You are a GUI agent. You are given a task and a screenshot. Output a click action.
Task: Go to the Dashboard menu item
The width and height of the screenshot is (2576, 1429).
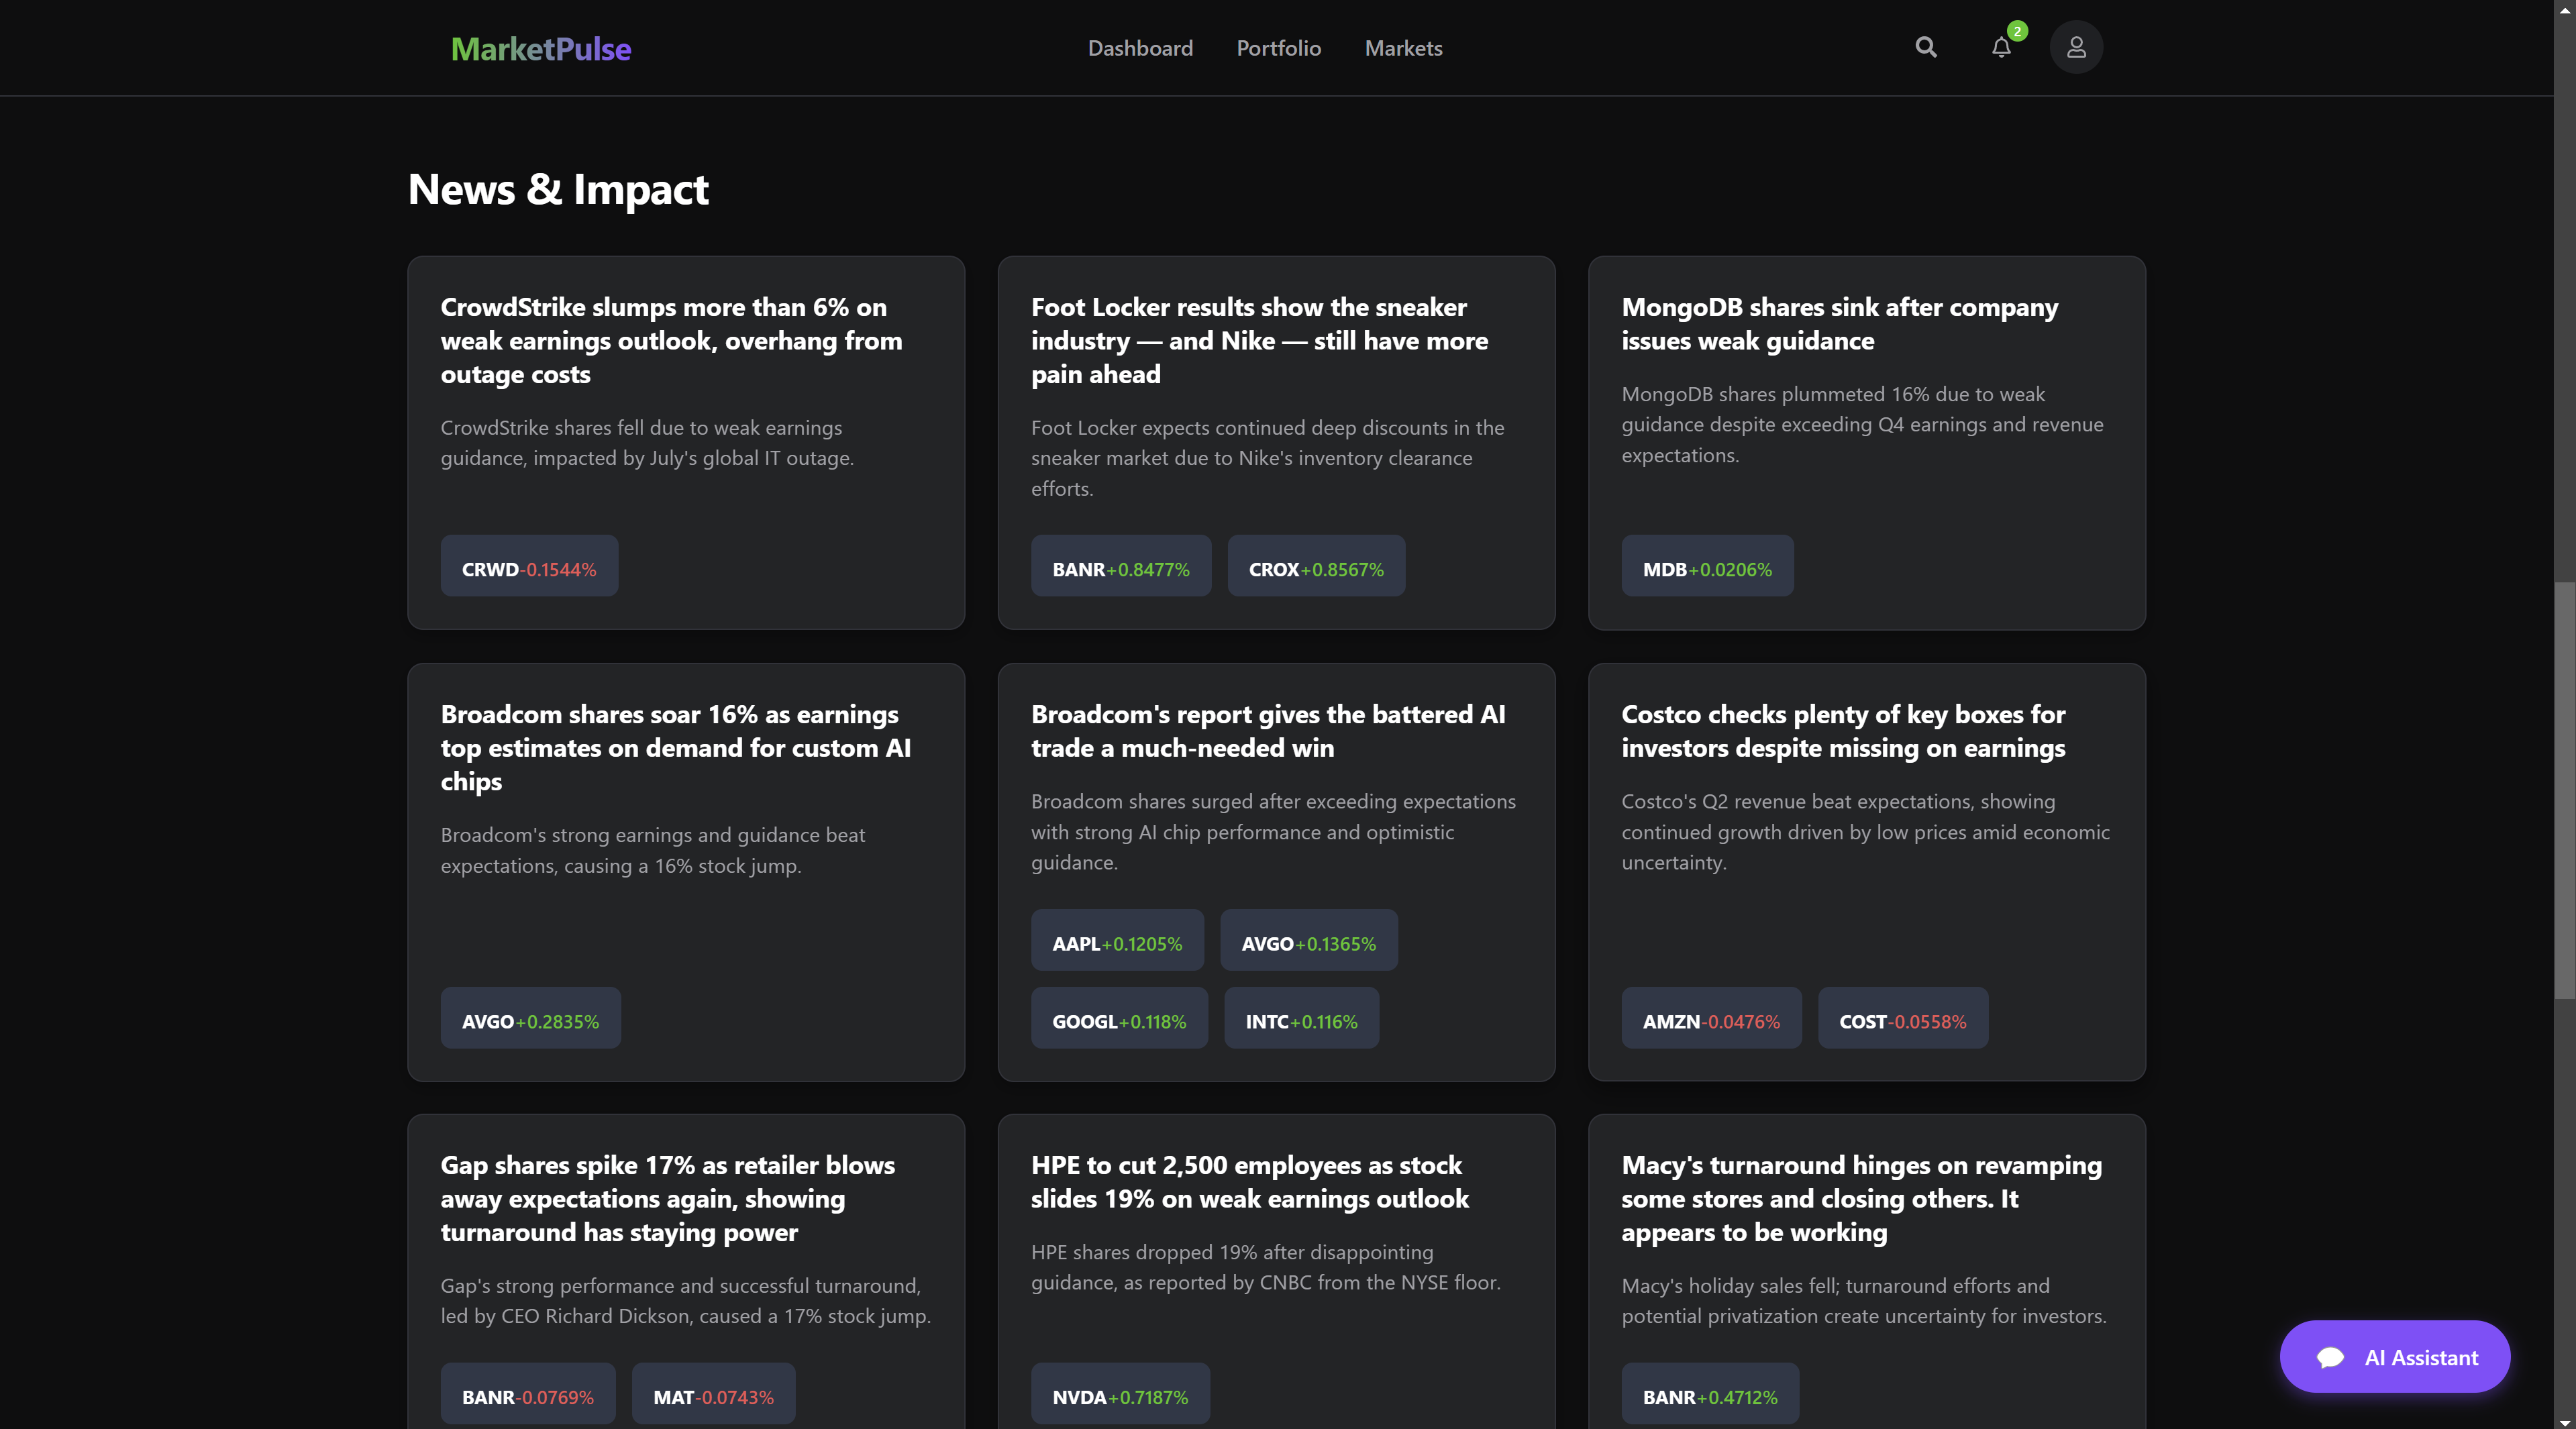pyautogui.click(x=1140, y=48)
